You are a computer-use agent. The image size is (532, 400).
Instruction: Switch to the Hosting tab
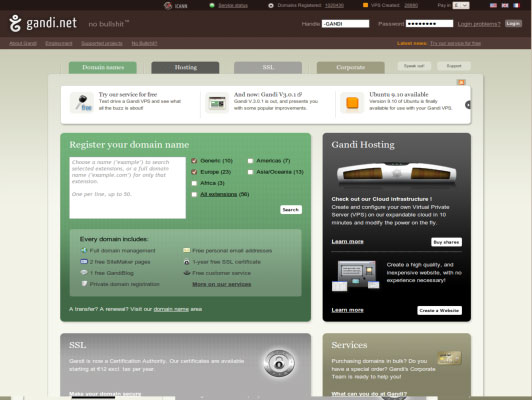[185, 68]
